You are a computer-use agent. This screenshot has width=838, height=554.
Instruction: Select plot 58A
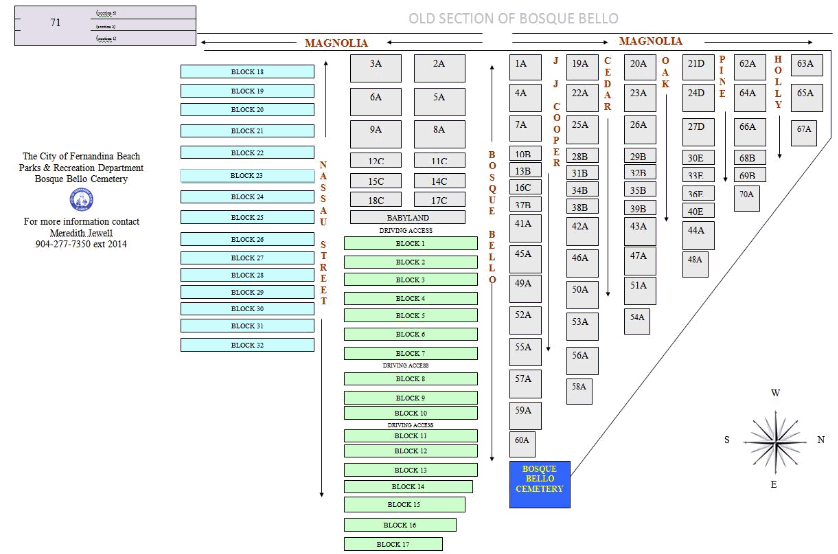click(x=580, y=389)
